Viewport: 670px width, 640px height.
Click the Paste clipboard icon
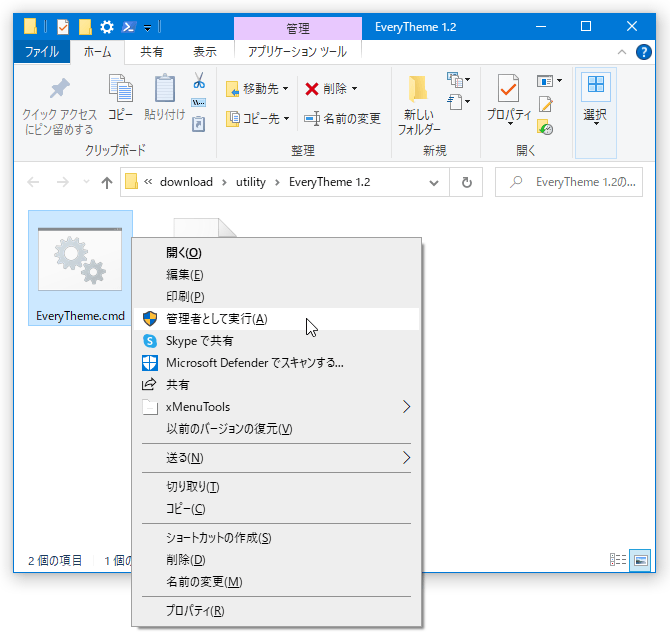coord(165,88)
